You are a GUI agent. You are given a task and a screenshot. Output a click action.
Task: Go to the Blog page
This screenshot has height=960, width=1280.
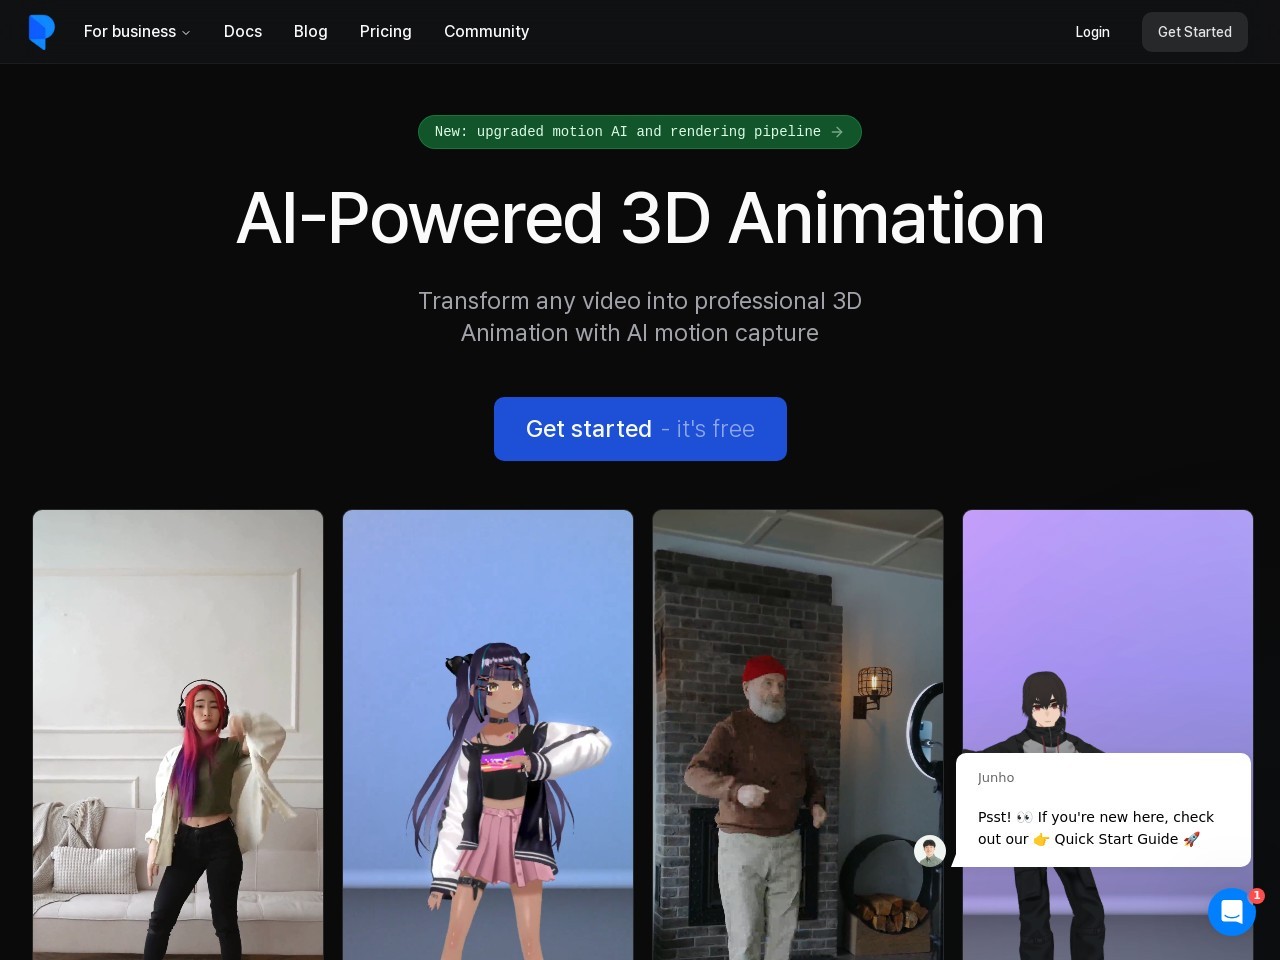coord(311,32)
